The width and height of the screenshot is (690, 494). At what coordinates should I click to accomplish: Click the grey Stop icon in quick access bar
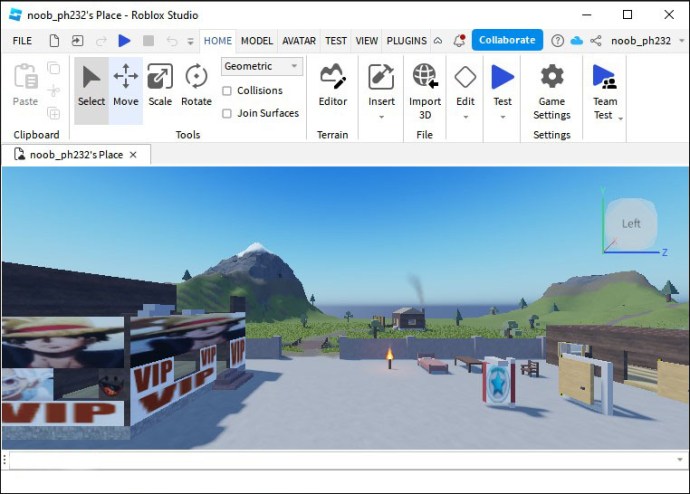click(148, 41)
